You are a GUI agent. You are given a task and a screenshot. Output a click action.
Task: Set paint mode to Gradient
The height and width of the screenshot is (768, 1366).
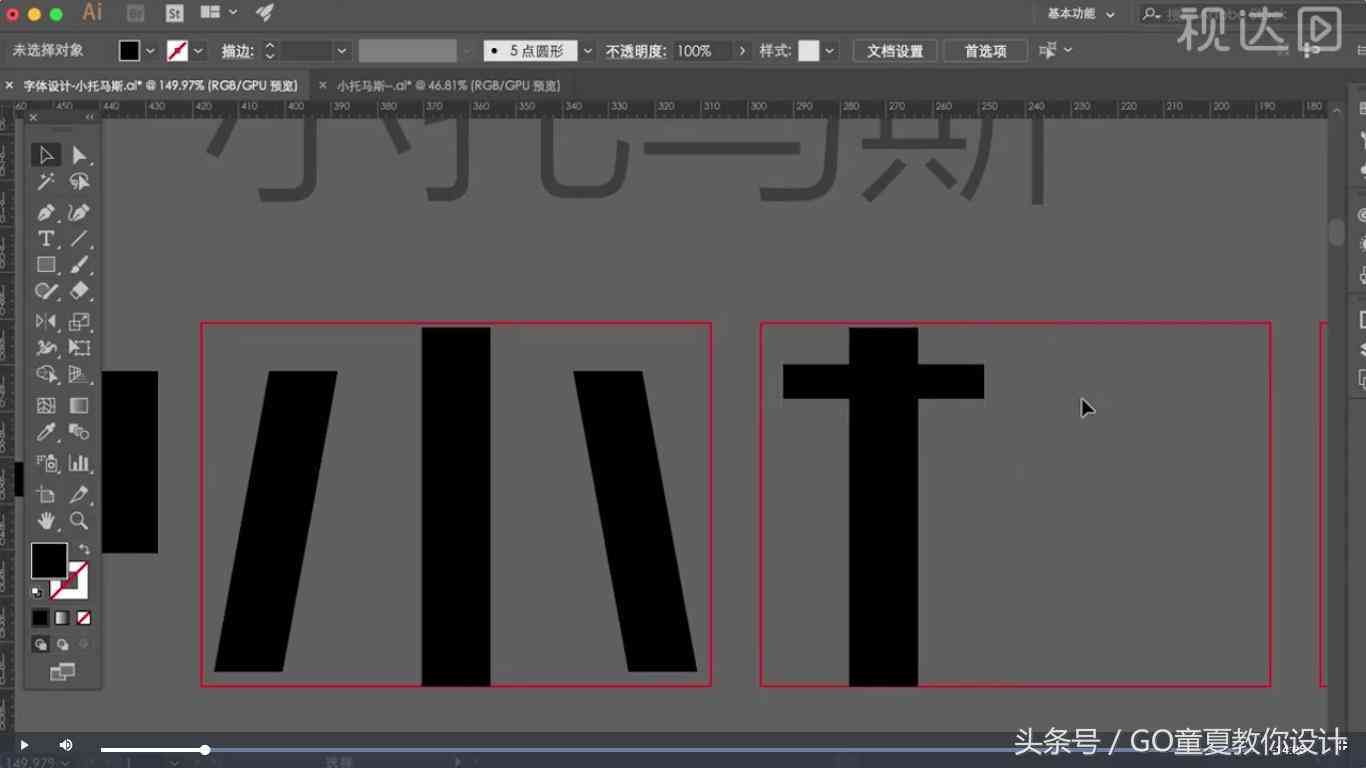(62, 618)
